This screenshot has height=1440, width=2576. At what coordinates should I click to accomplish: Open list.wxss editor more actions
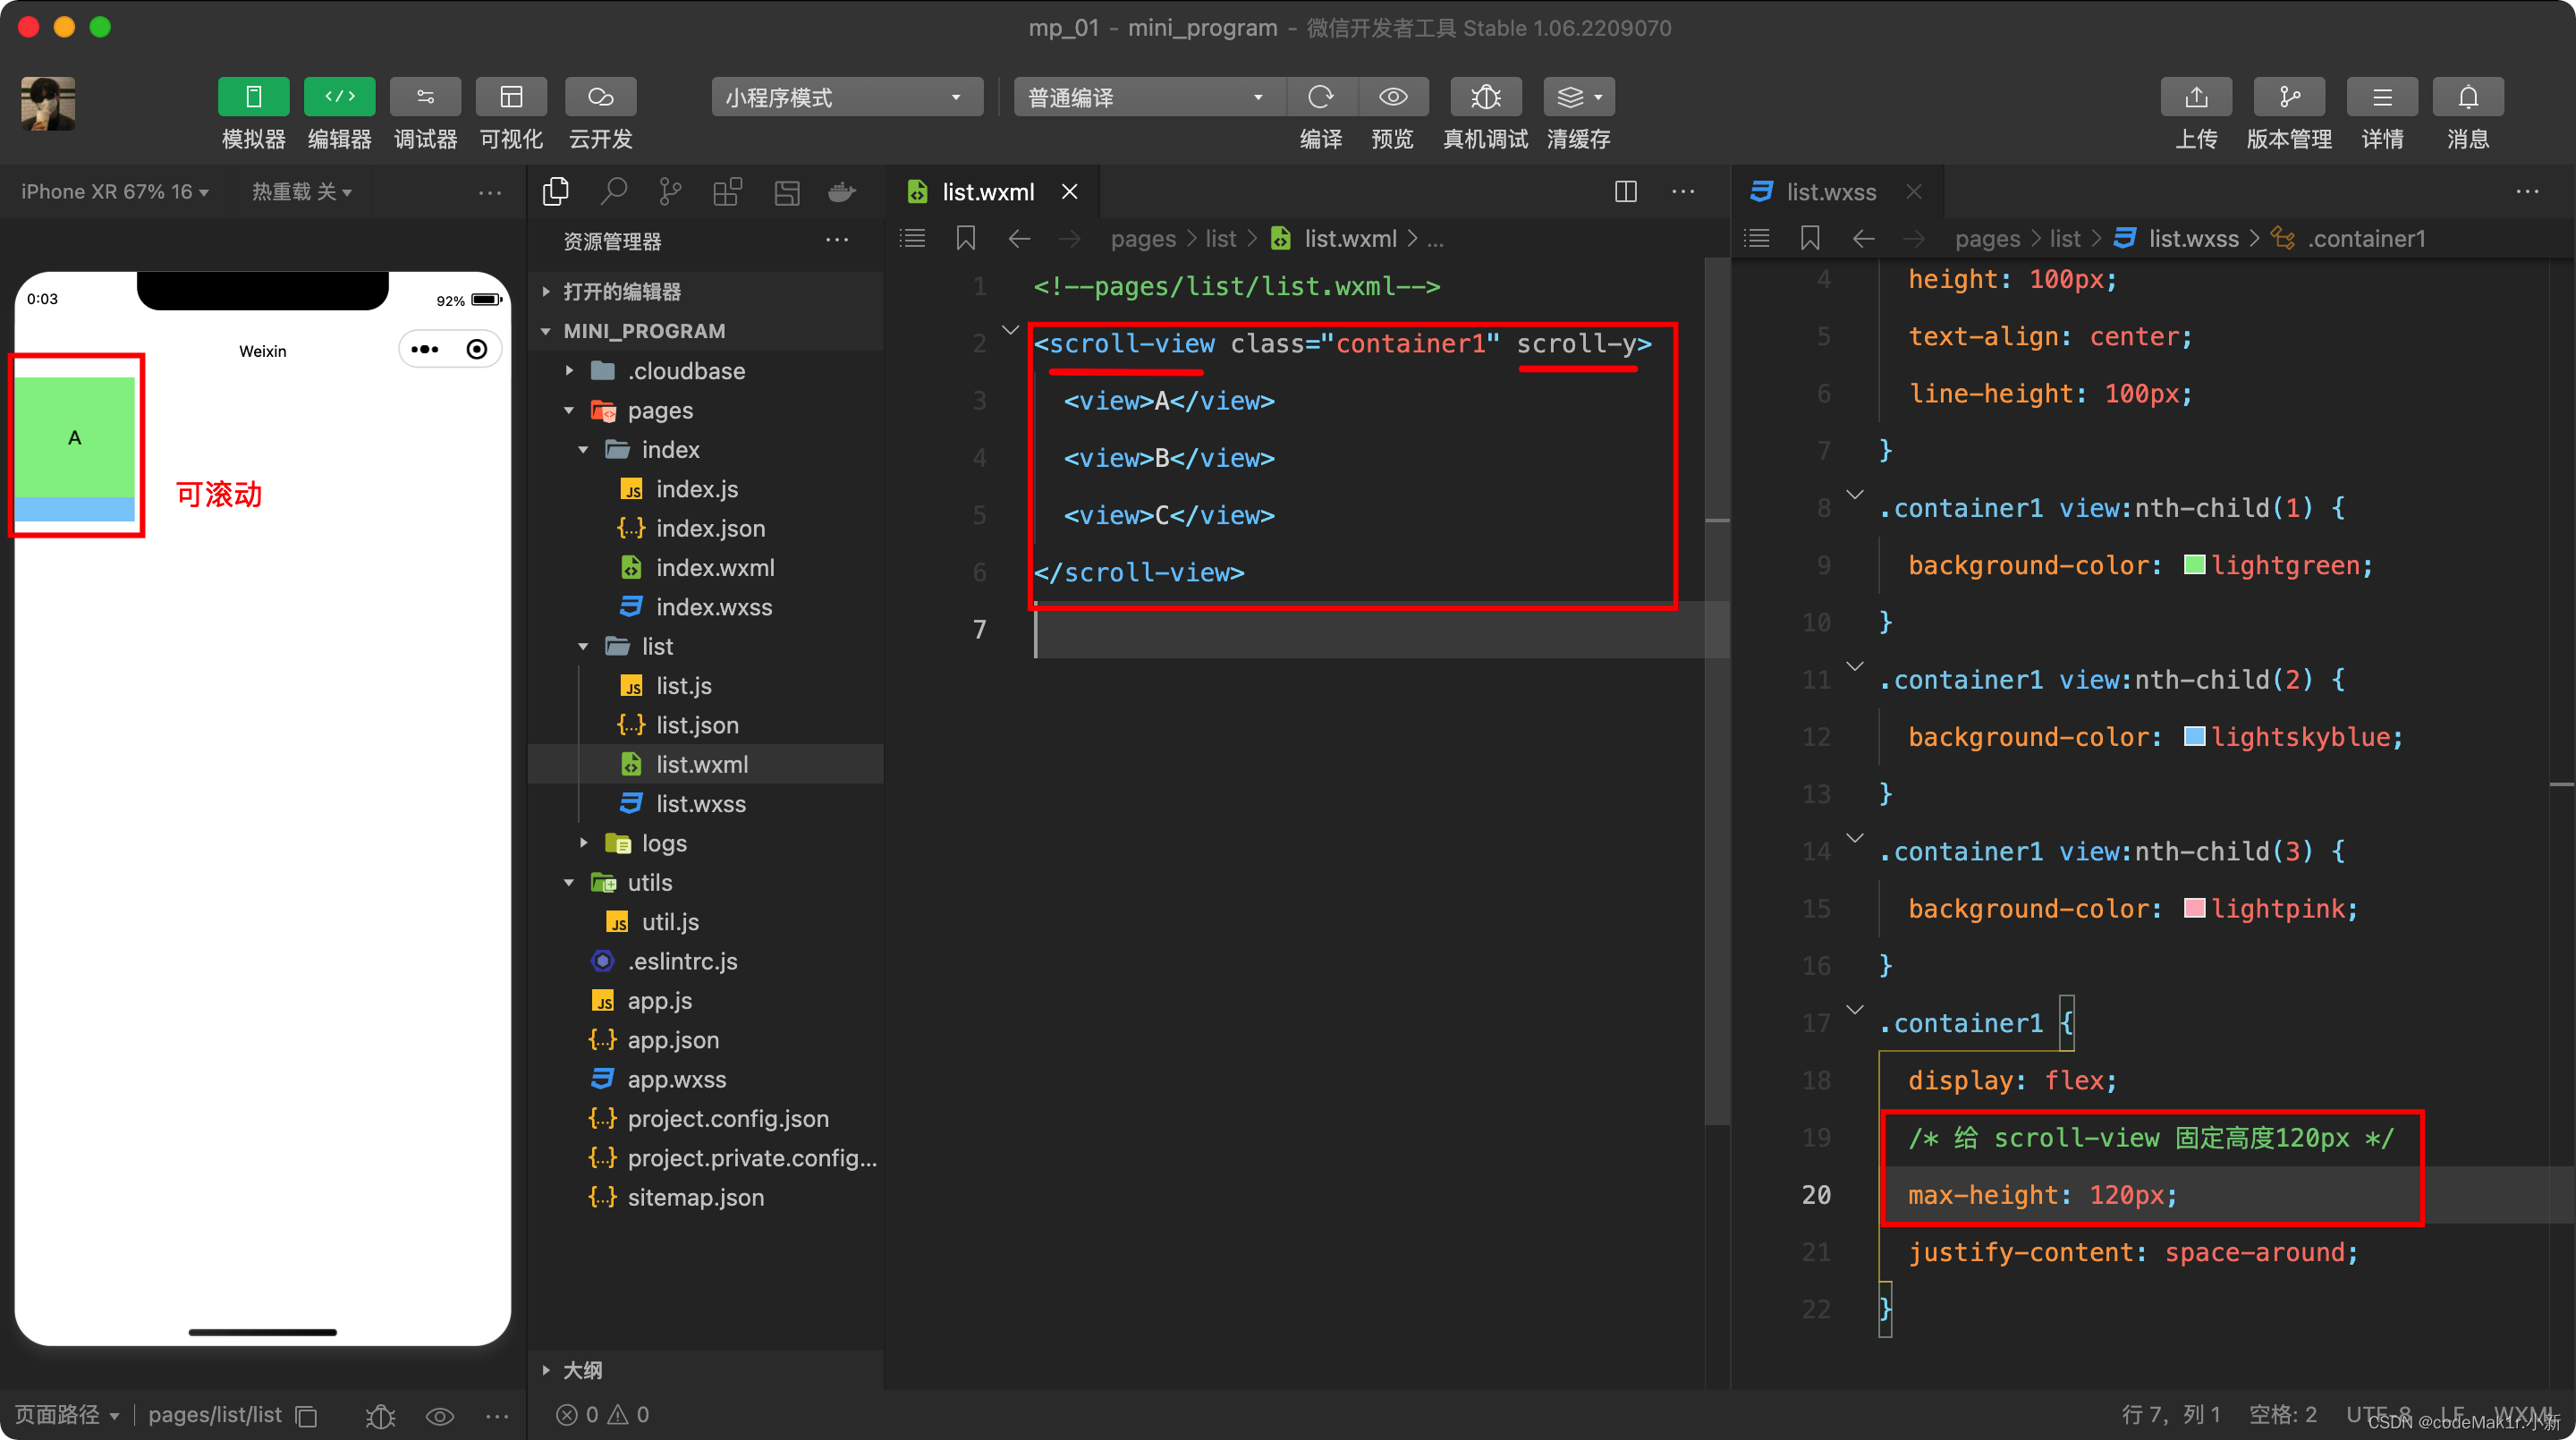(x=2527, y=191)
